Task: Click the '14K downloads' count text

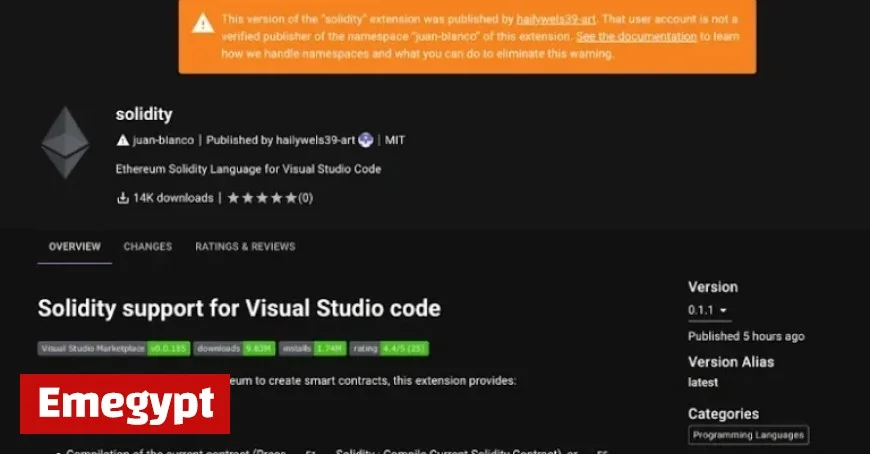Action: point(173,198)
